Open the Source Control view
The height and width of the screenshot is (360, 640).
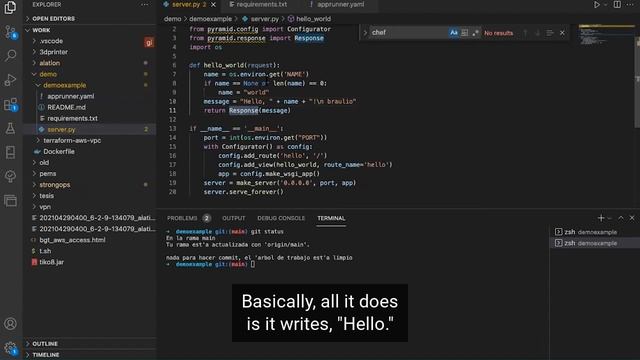point(10,31)
